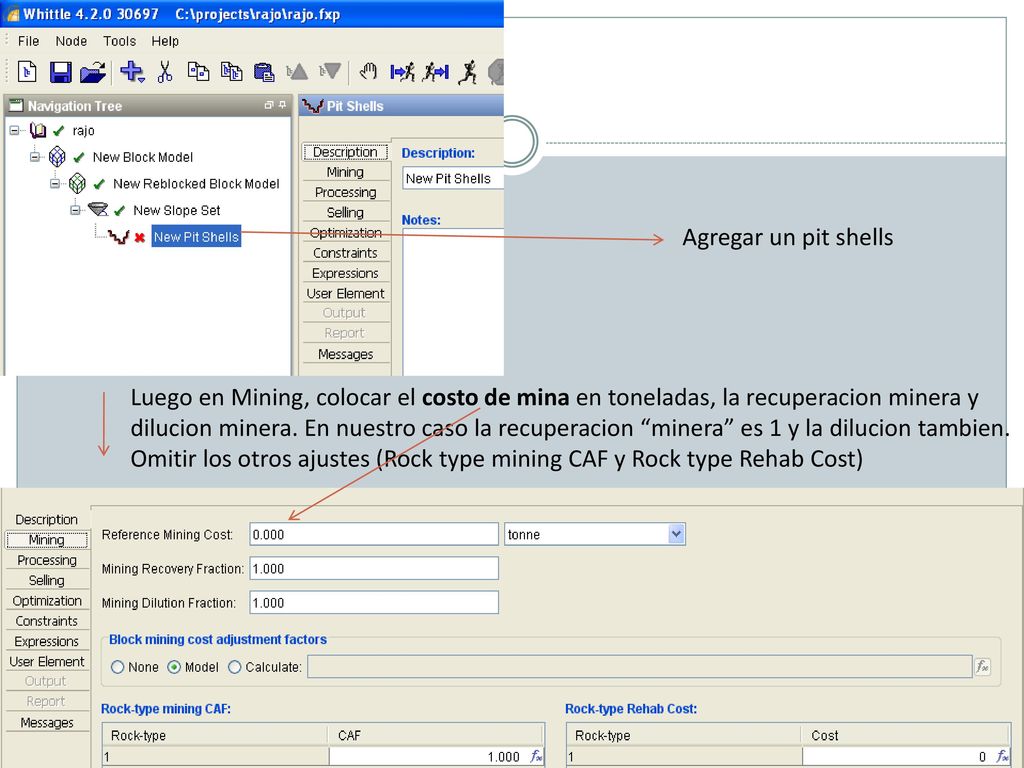Click the red X status beside New Pit Shells

[139, 237]
